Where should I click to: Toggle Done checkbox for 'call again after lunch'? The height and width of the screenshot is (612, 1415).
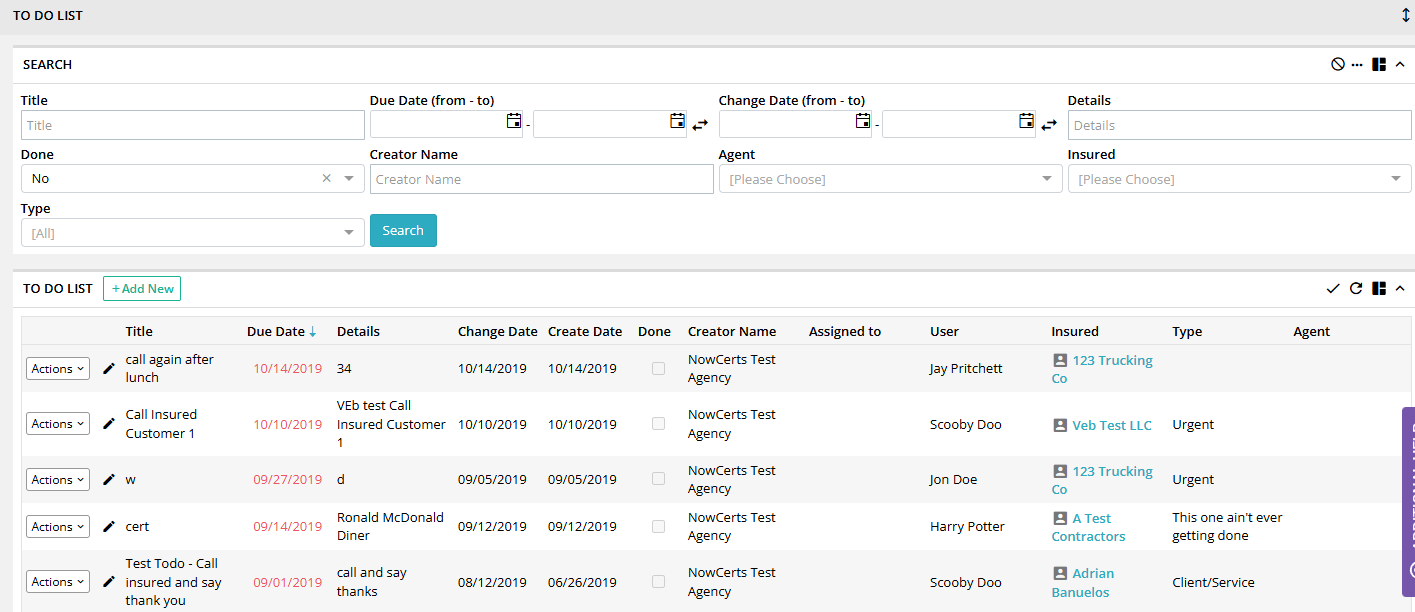coord(658,368)
